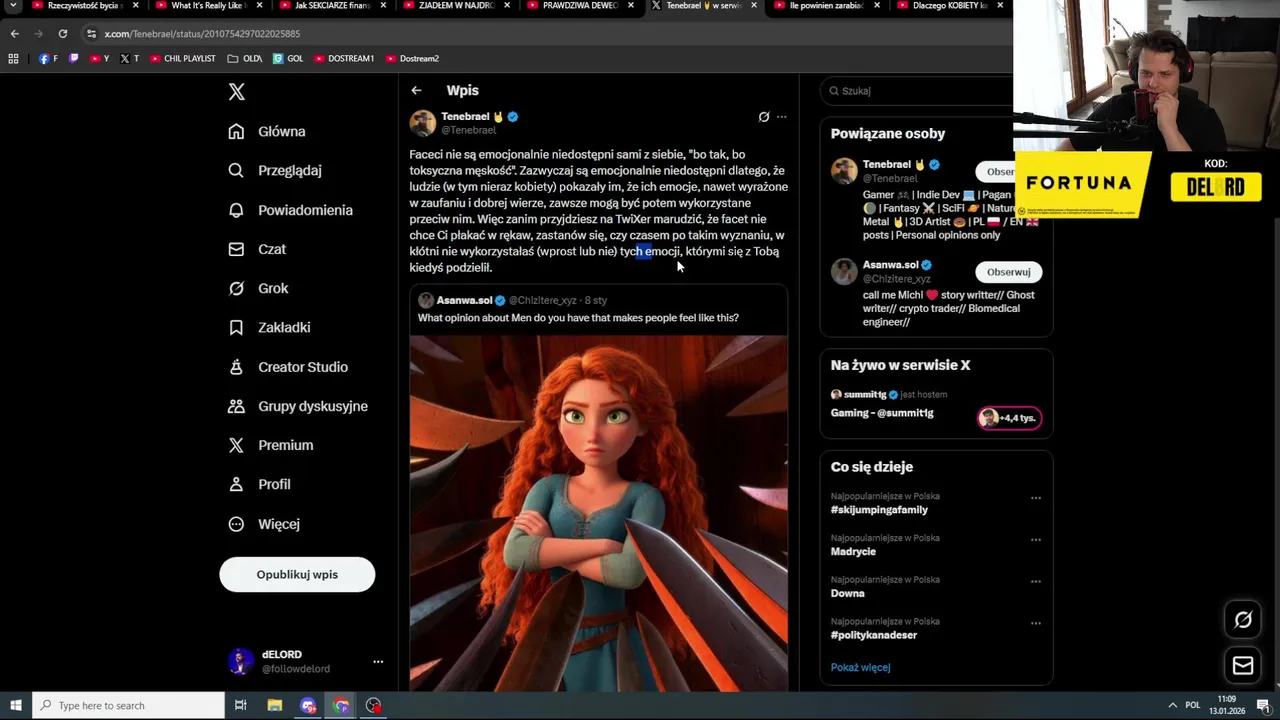1280x720 pixels.
Task: Open Czat messages
Action: coord(257,249)
